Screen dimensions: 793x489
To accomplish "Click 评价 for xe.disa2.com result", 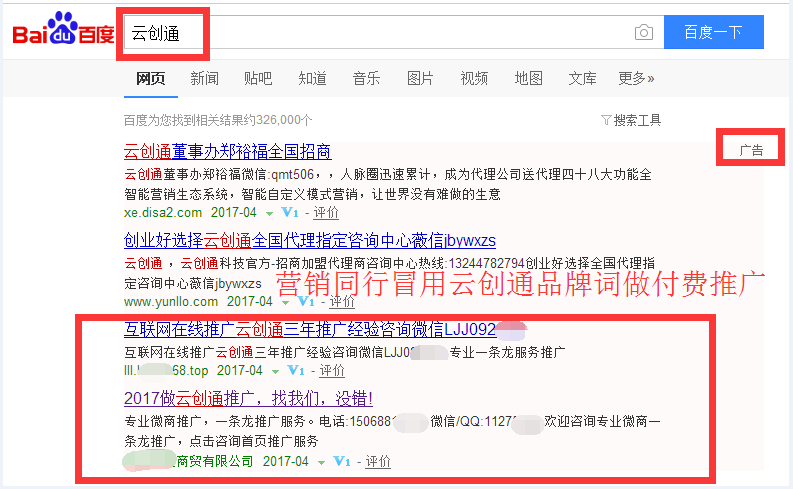I will [326, 213].
